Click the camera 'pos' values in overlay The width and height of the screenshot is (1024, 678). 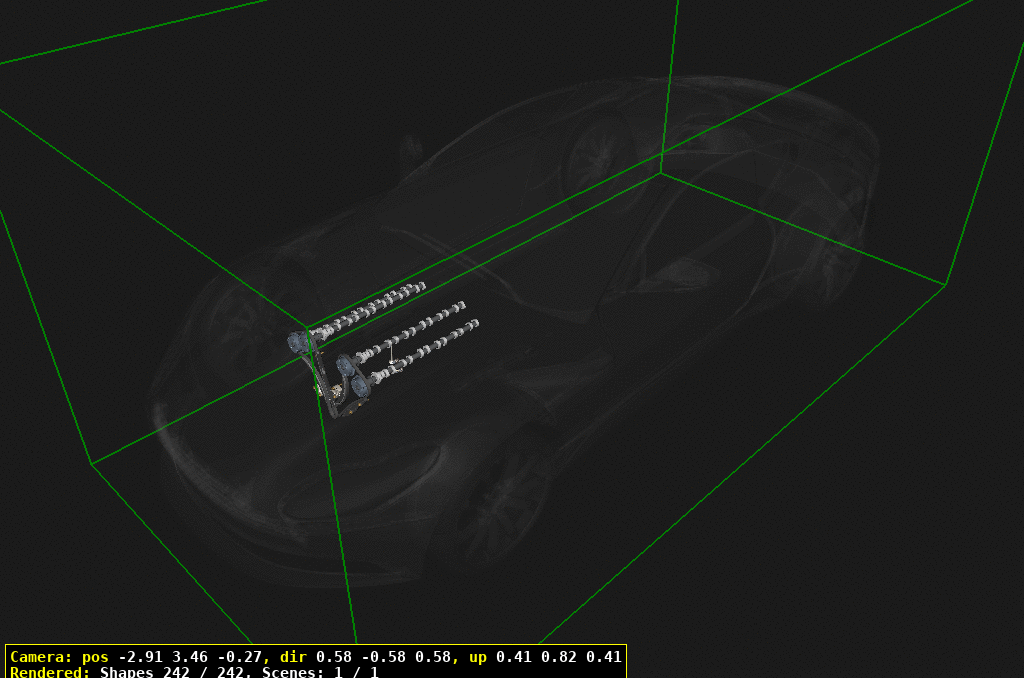click(x=188, y=657)
